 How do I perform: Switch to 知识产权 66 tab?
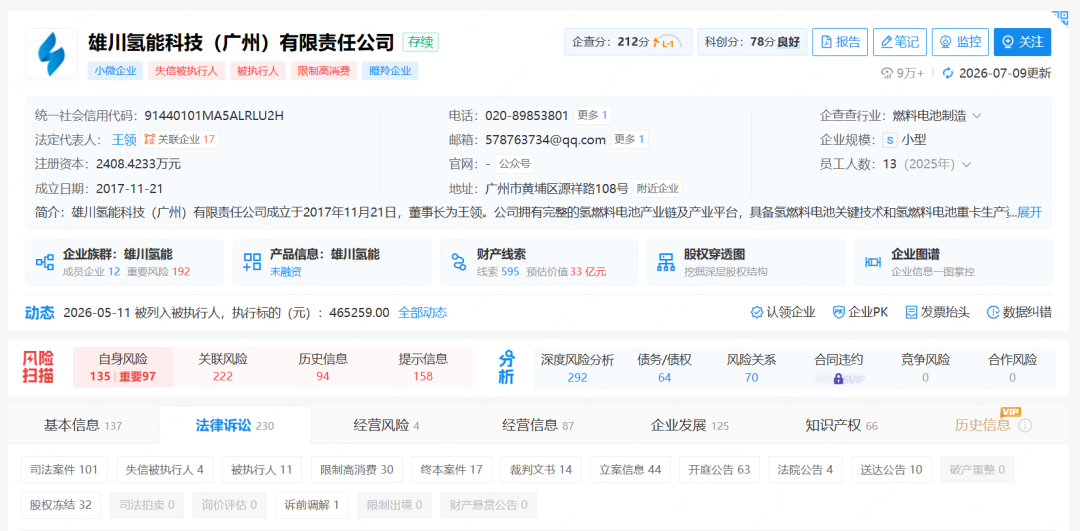pos(842,426)
